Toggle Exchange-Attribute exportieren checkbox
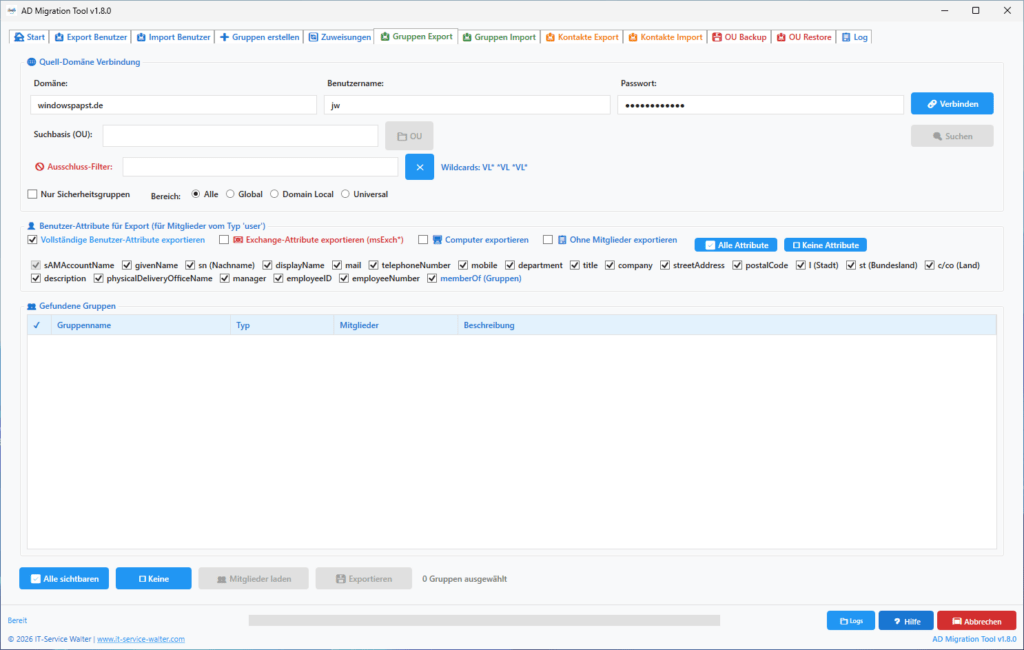The height and width of the screenshot is (650, 1024). [224, 240]
